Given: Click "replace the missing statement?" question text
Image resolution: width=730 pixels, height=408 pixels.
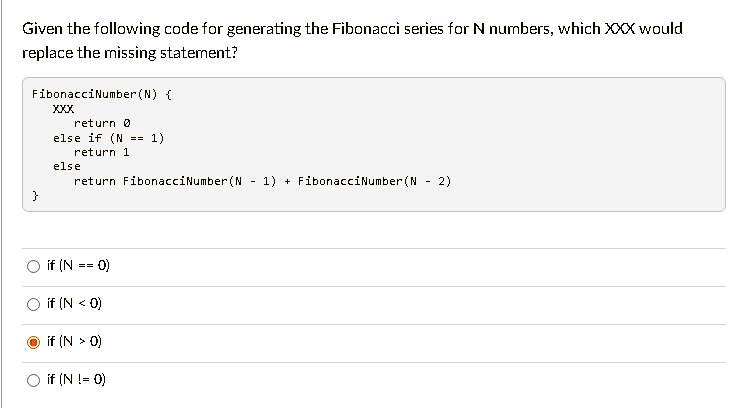Looking at the screenshot, I should 130,51.
